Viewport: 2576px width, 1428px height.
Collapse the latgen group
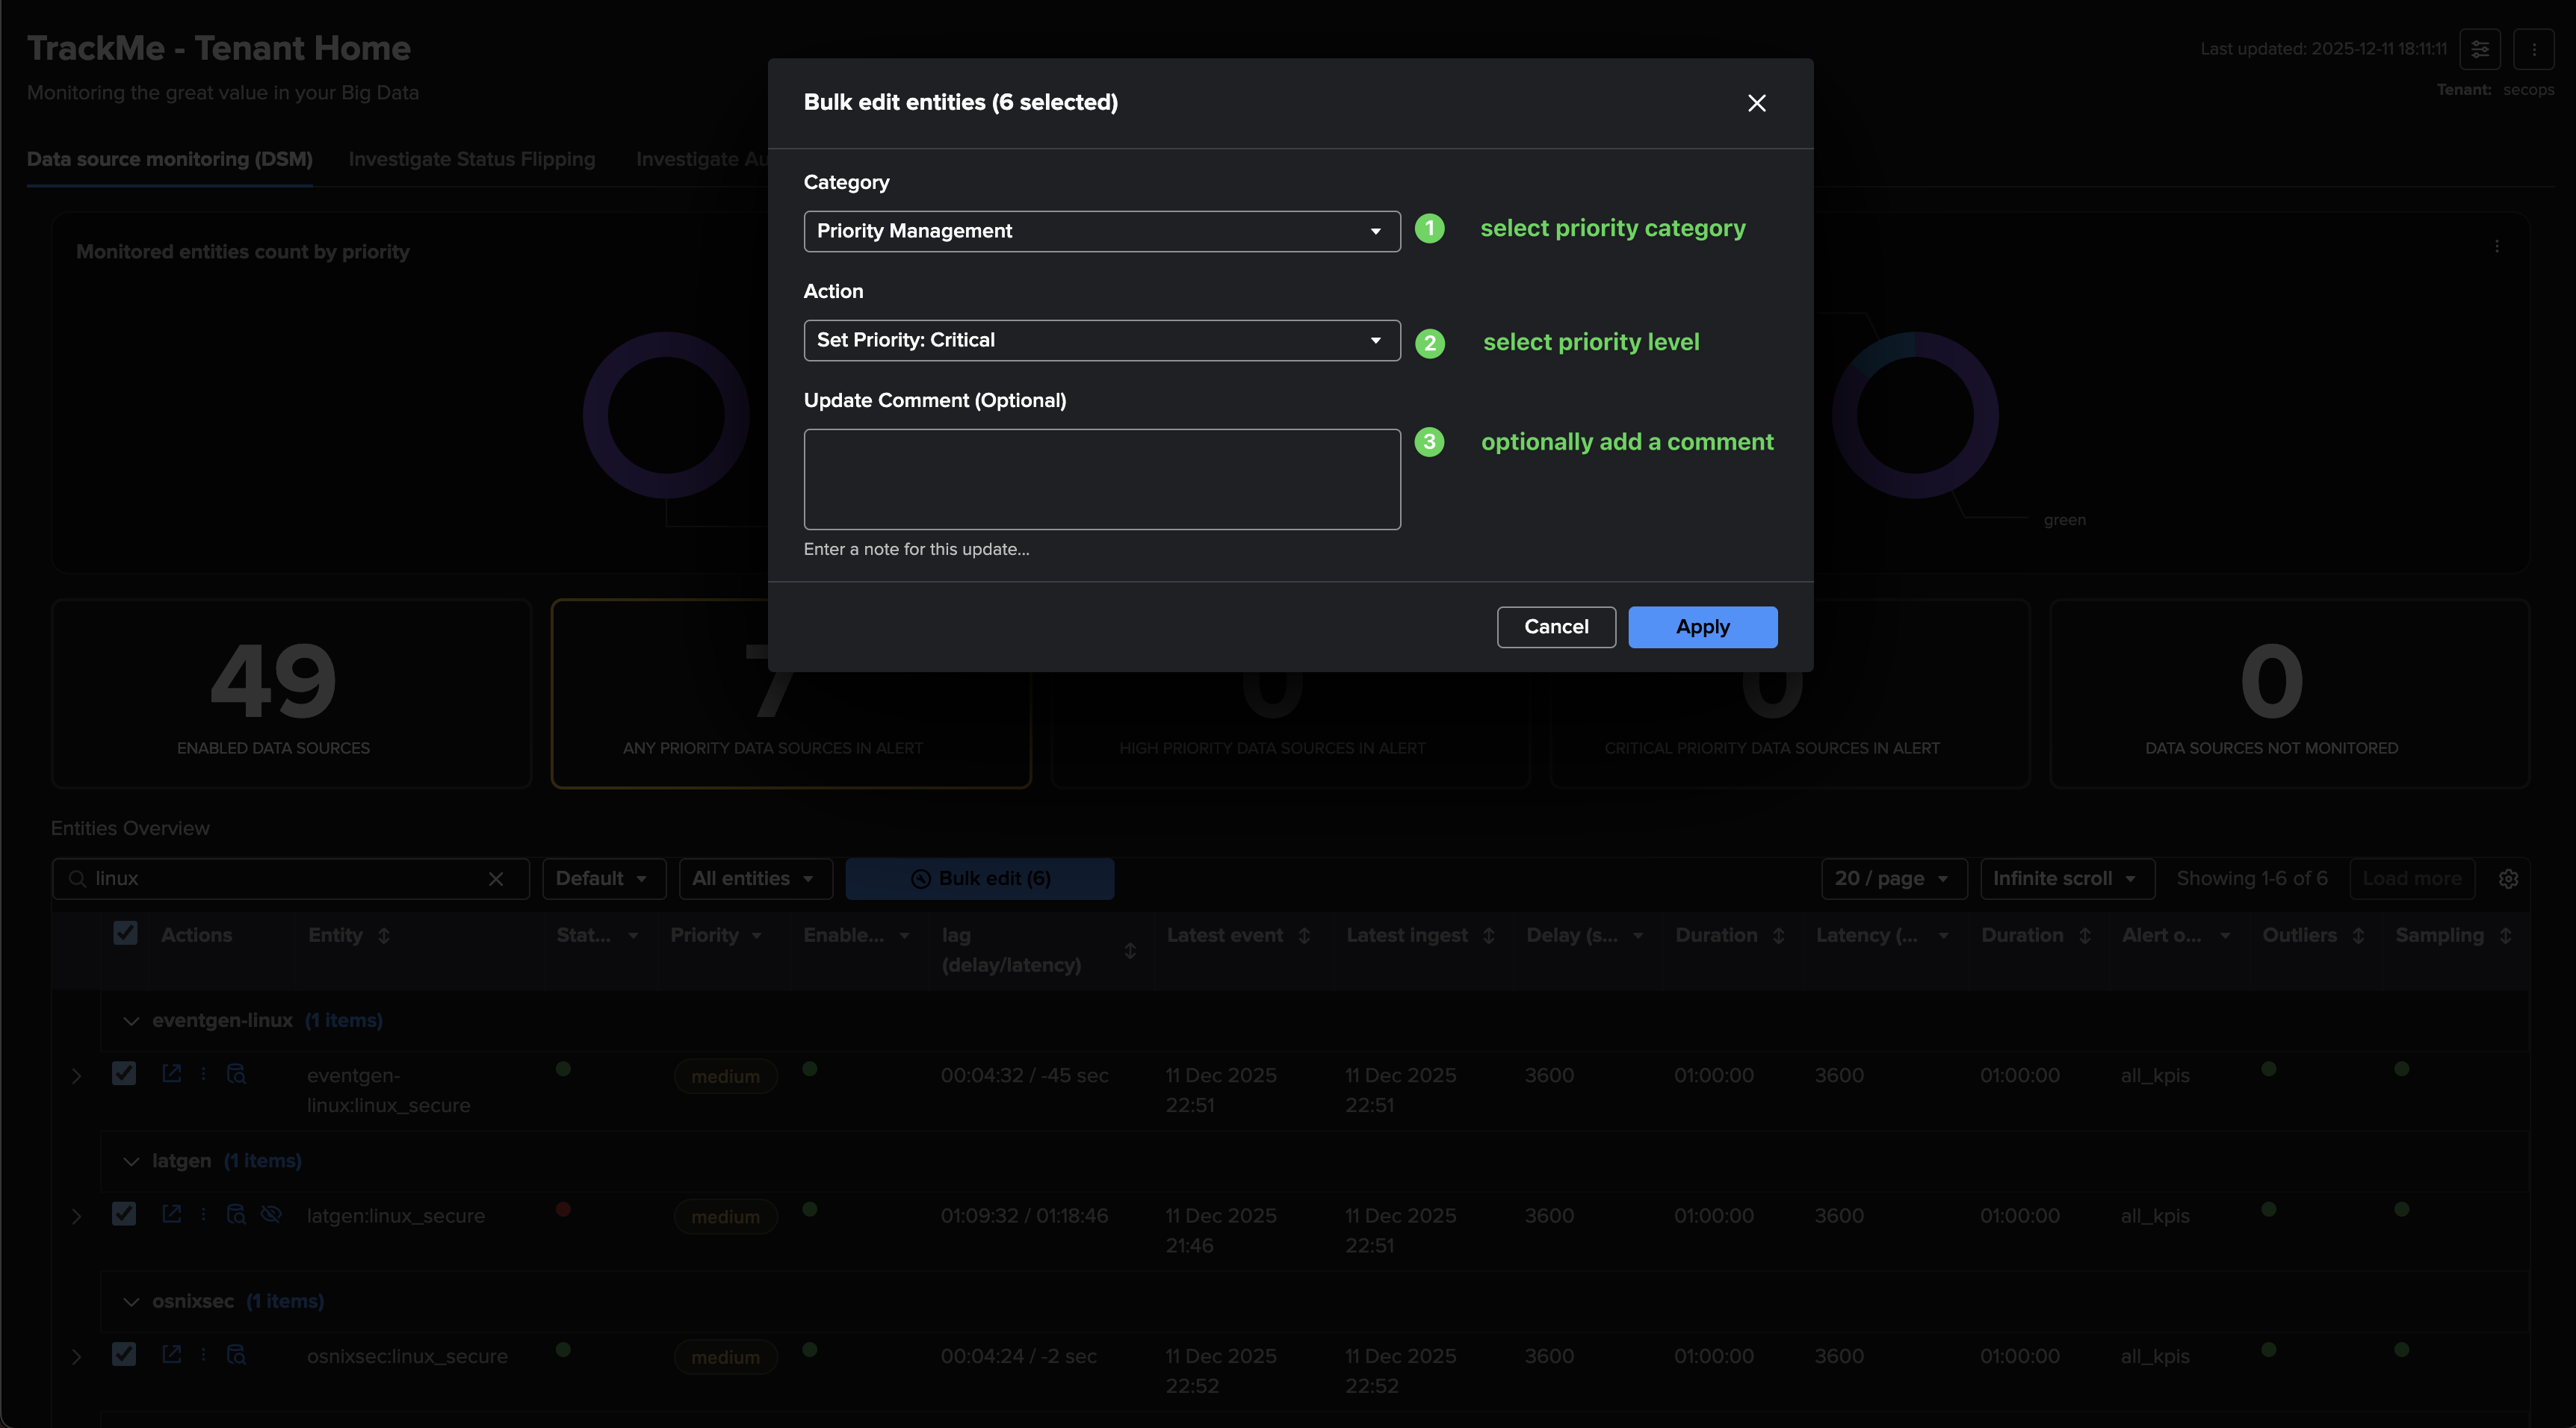131,1161
